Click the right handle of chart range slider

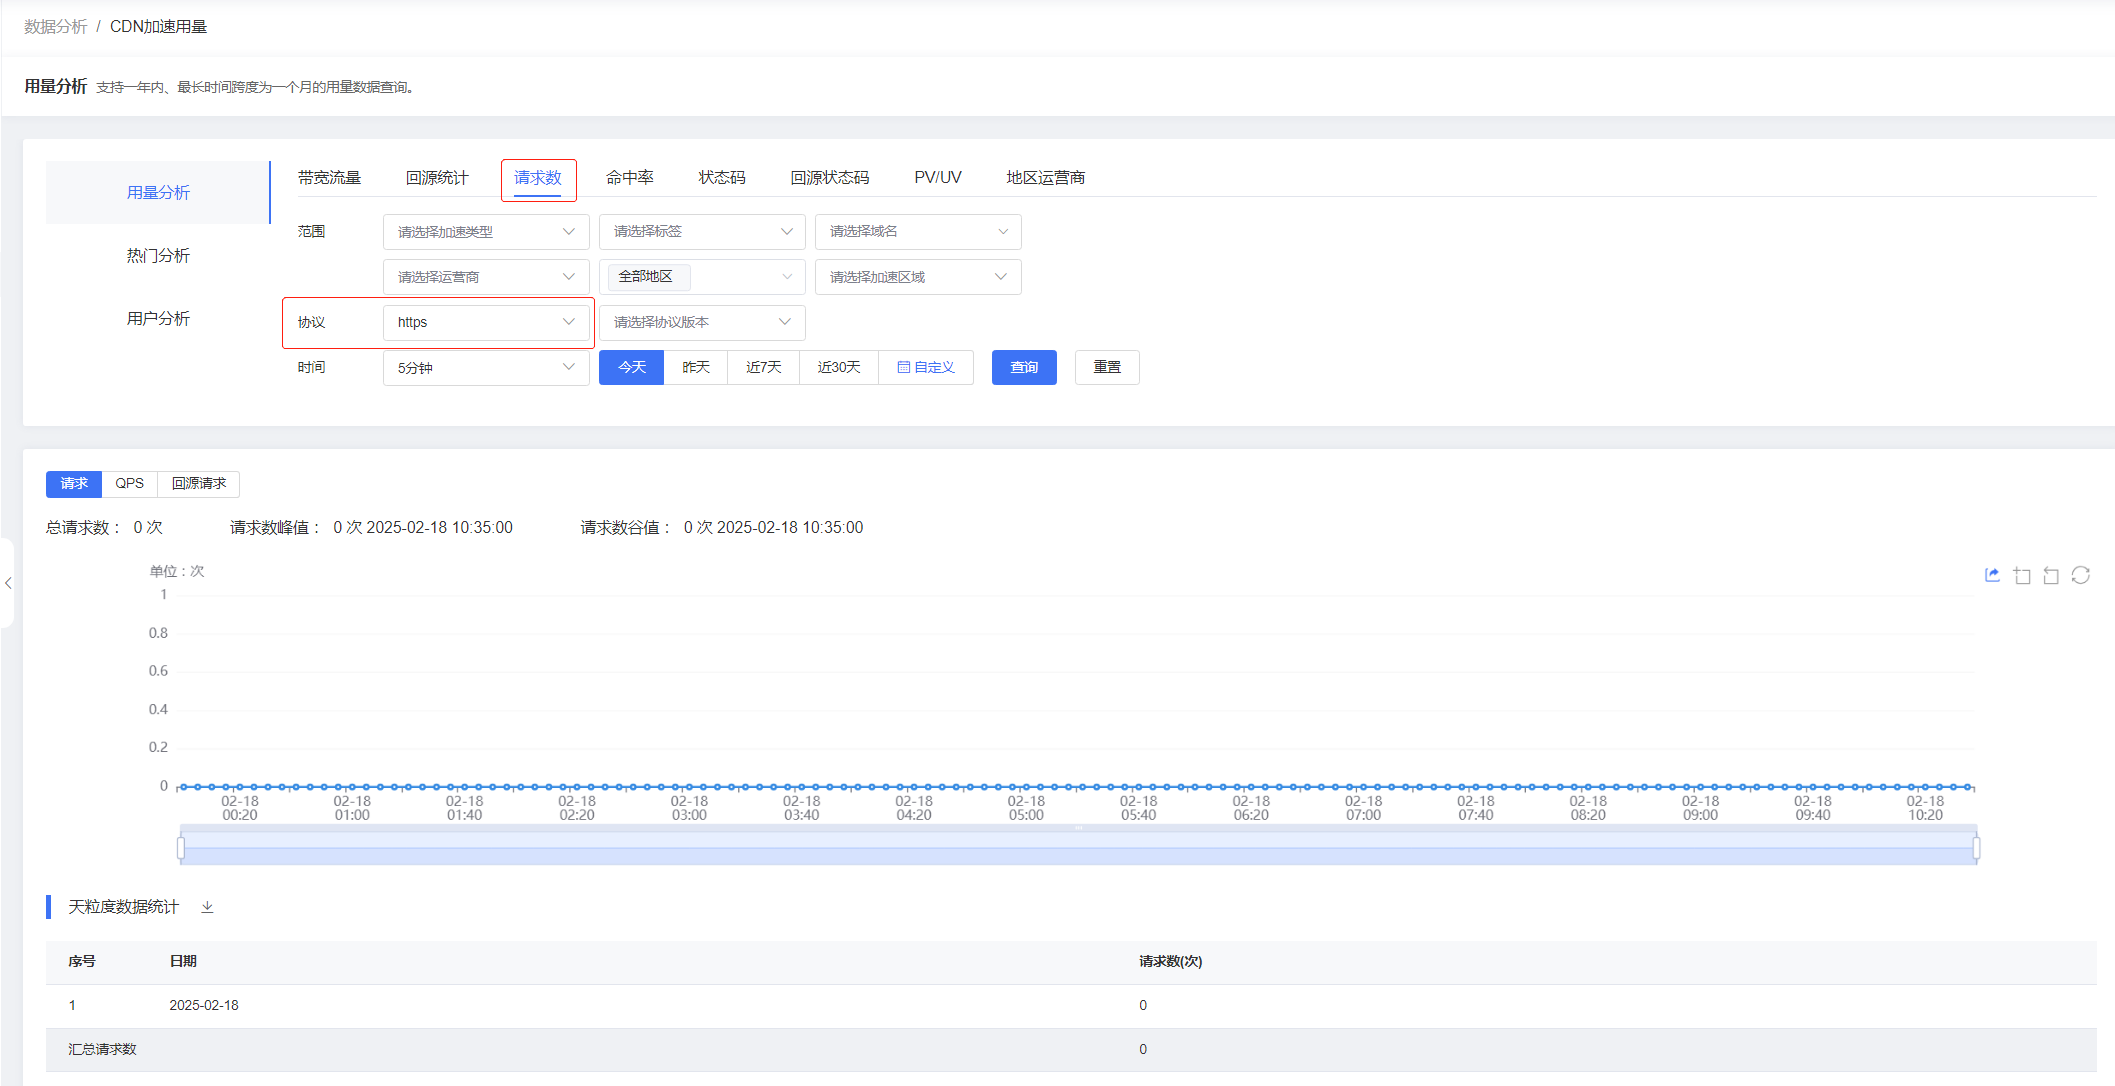tap(1976, 848)
